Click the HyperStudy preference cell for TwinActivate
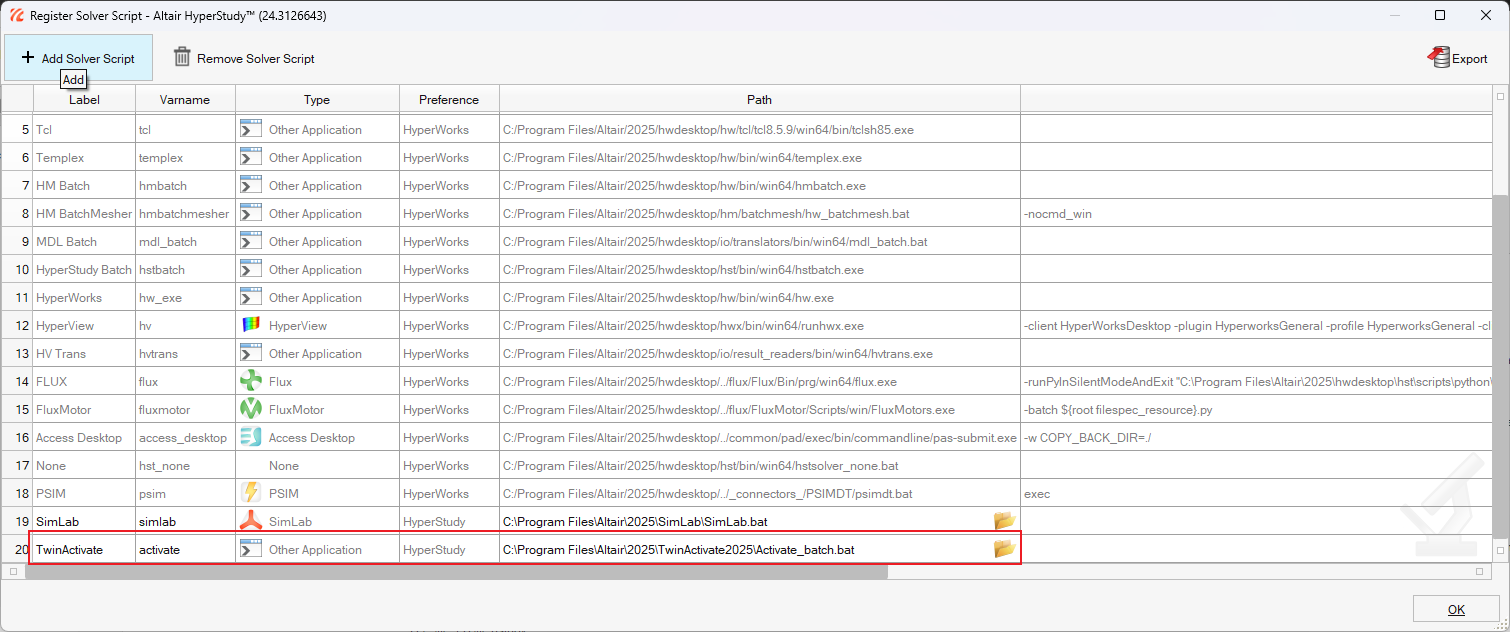The image size is (1510, 632). [x=449, y=549]
